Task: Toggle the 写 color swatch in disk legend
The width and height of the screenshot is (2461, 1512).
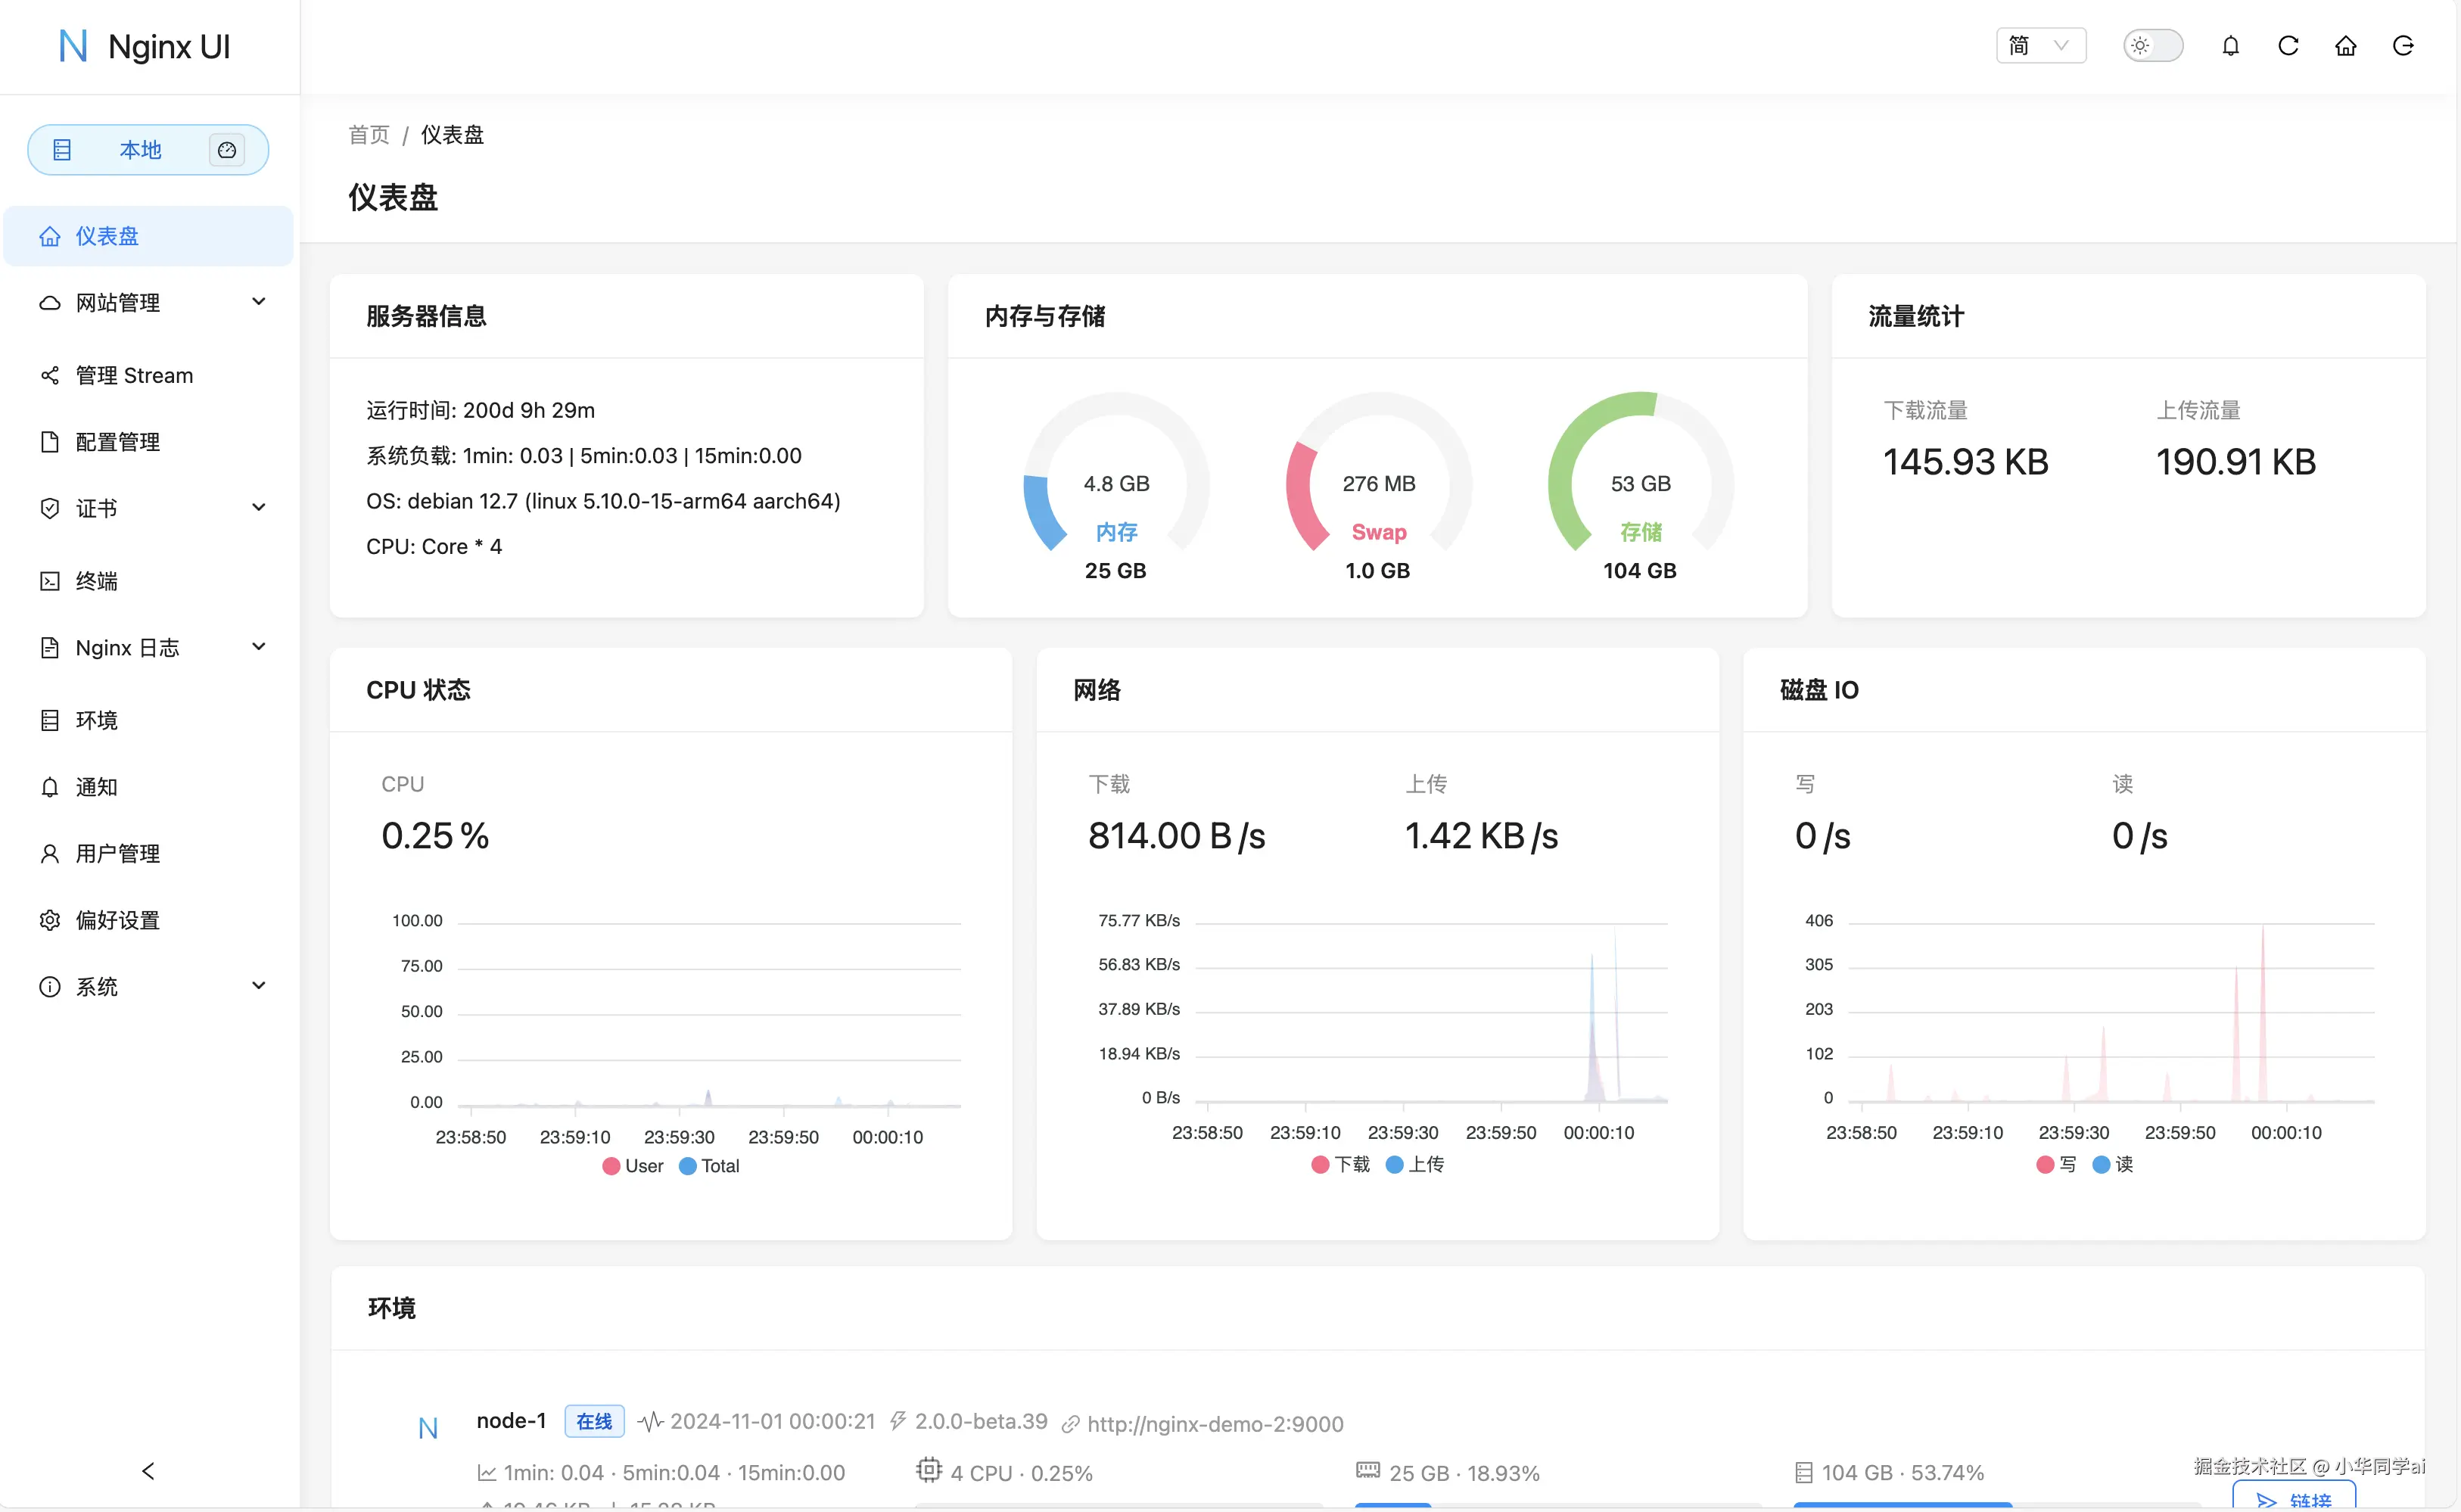Action: [x=2045, y=1164]
